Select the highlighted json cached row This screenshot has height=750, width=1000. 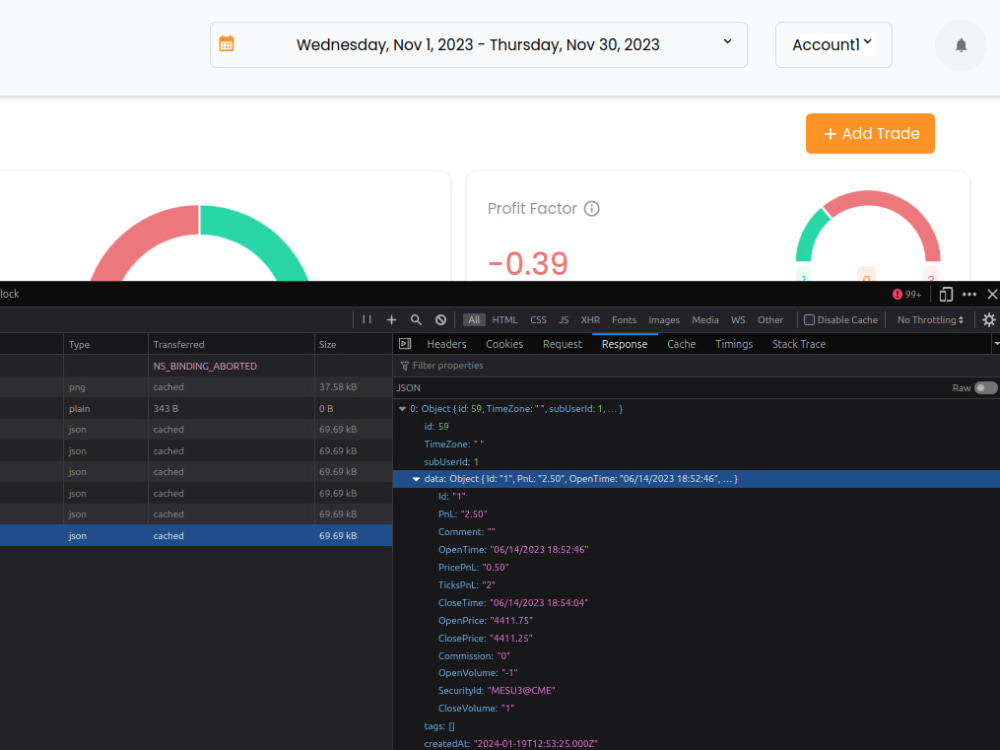196,536
